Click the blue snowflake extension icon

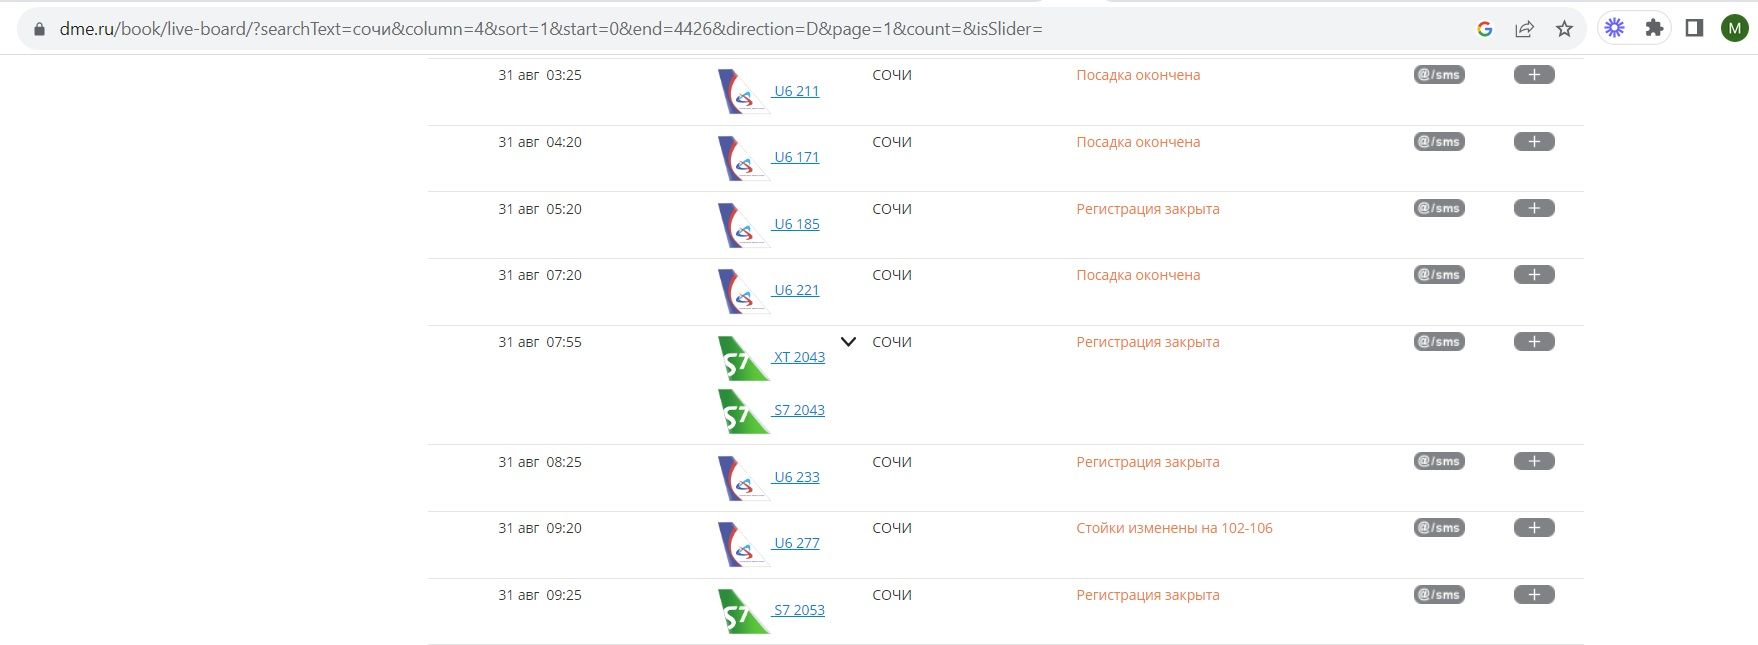pyautogui.click(x=1614, y=28)
